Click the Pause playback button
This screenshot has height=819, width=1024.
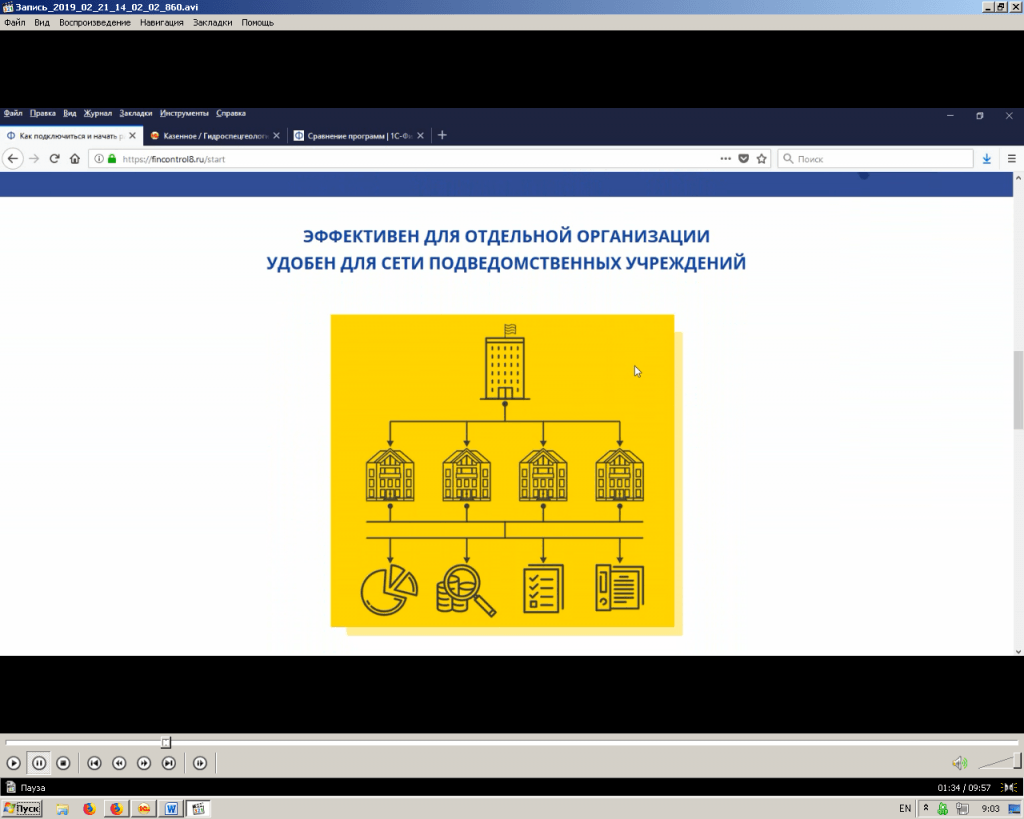(38, 763)
